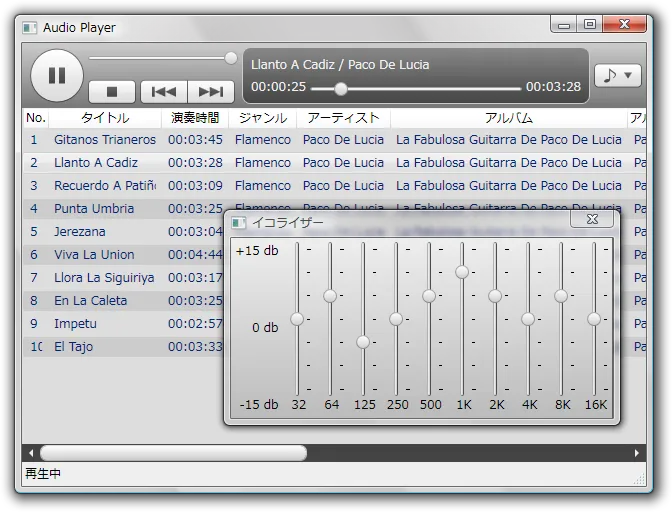Click the horizontal scrollbar right arrow

(x=638, y=453)
